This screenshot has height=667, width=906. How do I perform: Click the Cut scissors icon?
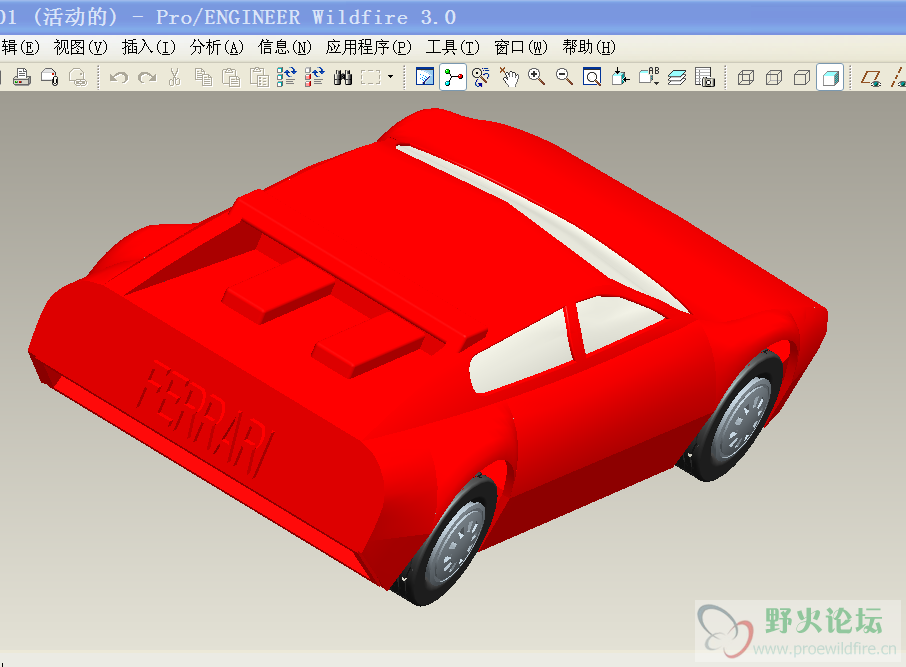(x=174, y=77)
